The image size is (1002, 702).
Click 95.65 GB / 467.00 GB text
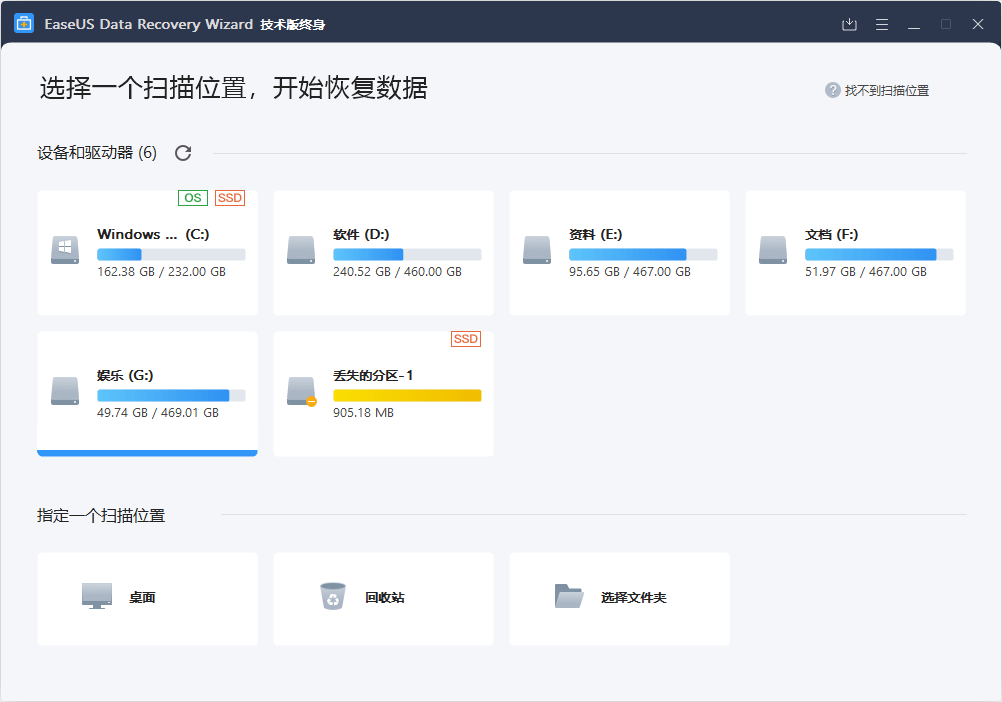(x=630, y=272)
